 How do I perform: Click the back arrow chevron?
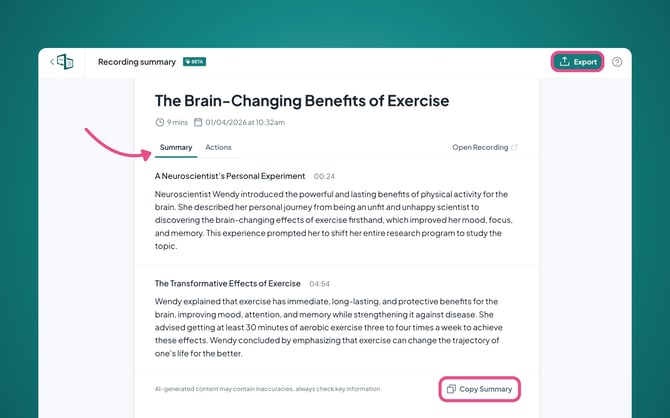click(x=52, y=62)
